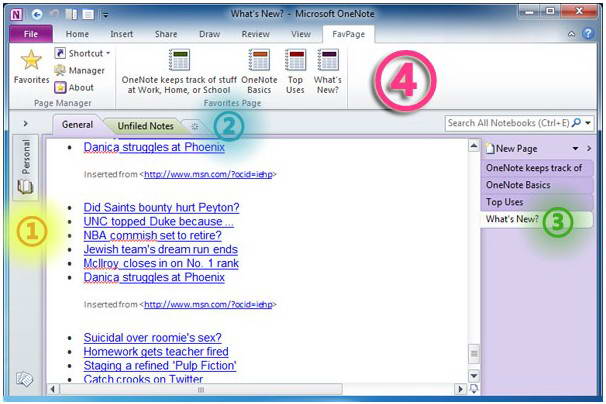Open the first 'Danica struggles at Phoenix' link

154,147
